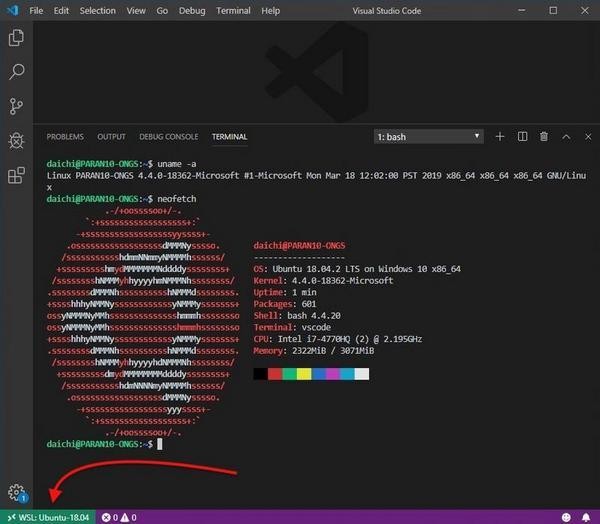Click the red color block in neofetch
This screenshot has height=524, width=600.
point(275,374)
